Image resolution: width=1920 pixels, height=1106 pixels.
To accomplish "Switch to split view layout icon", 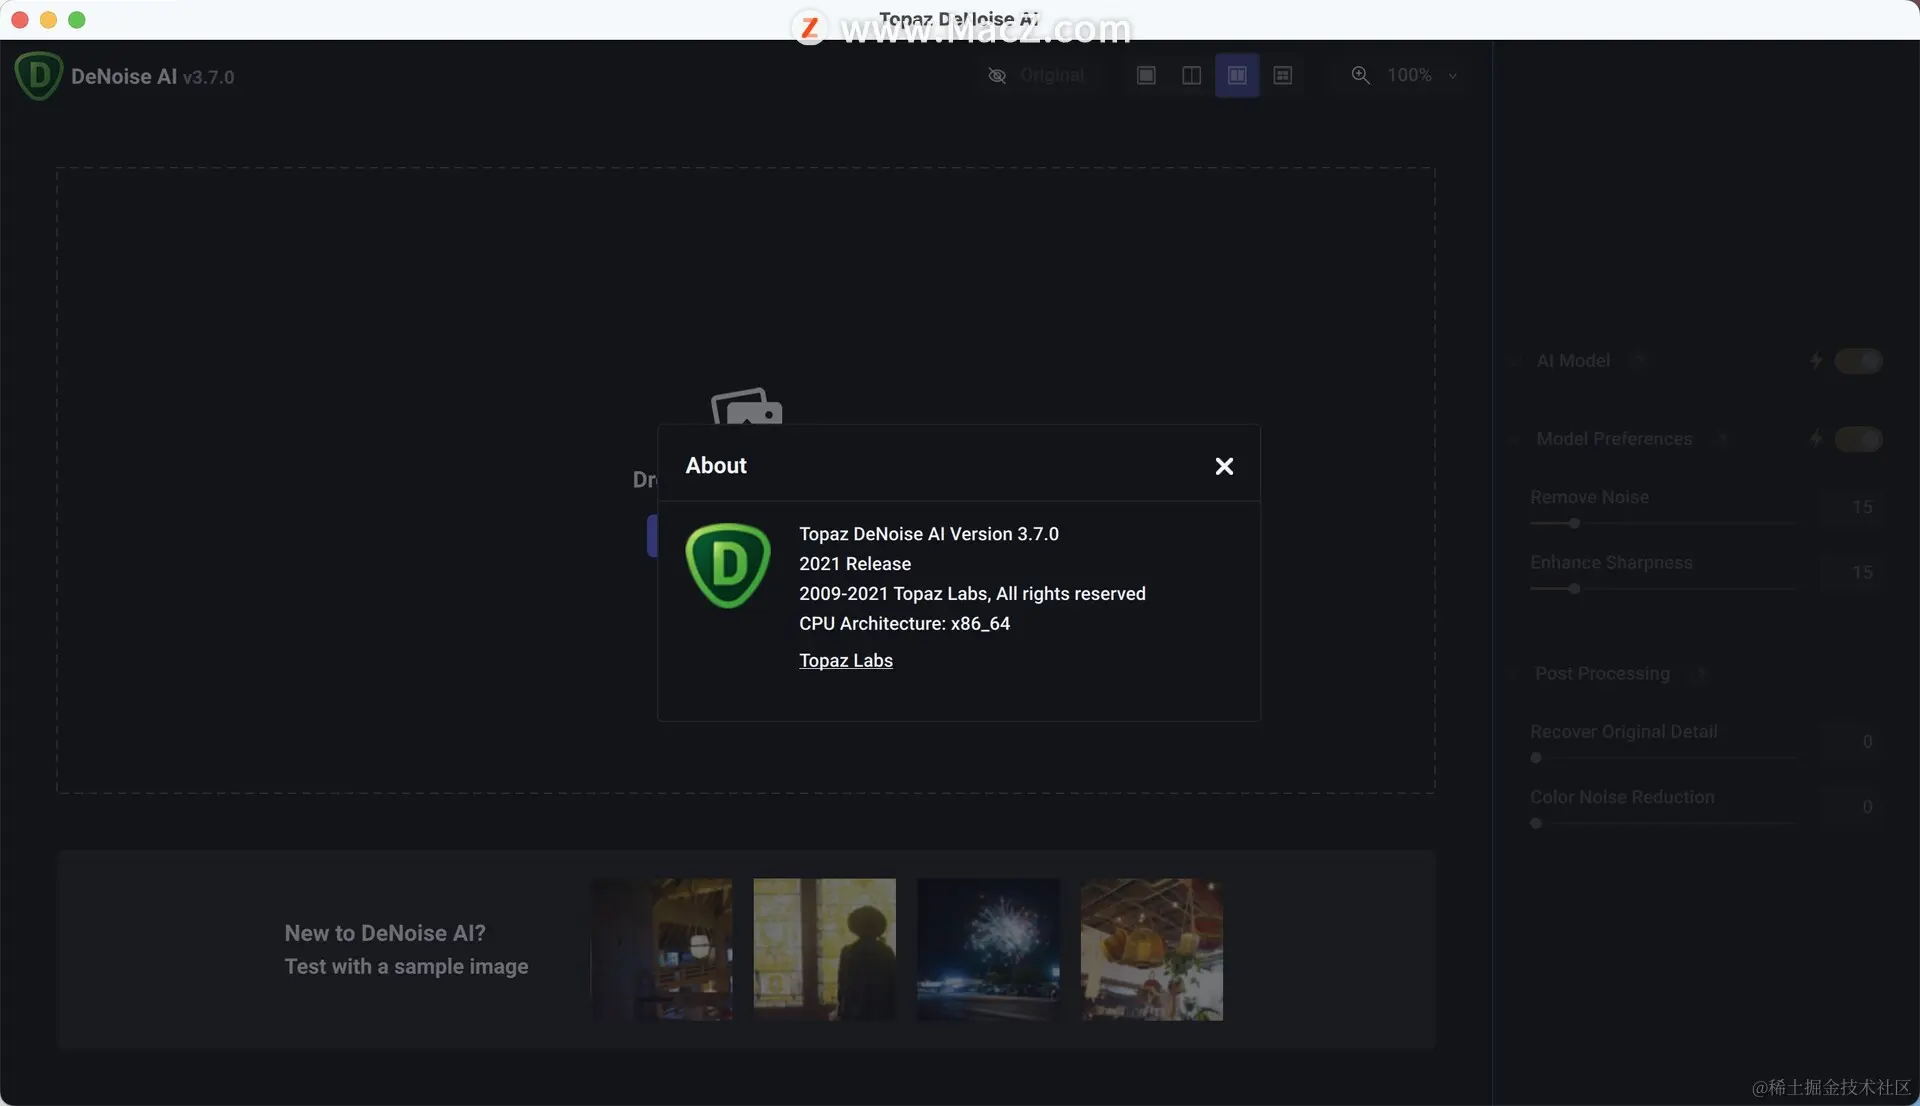I will (x=1191, y=75).
